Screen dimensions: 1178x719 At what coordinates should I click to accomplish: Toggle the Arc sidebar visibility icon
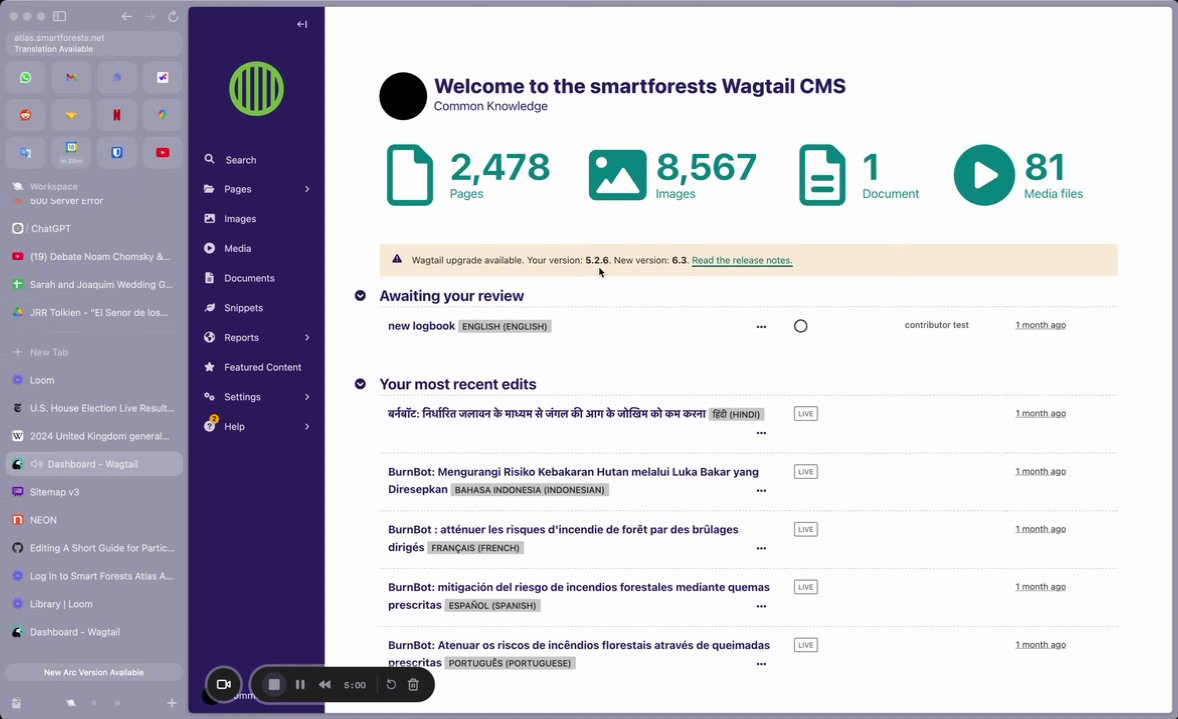(x=59, y=16)
